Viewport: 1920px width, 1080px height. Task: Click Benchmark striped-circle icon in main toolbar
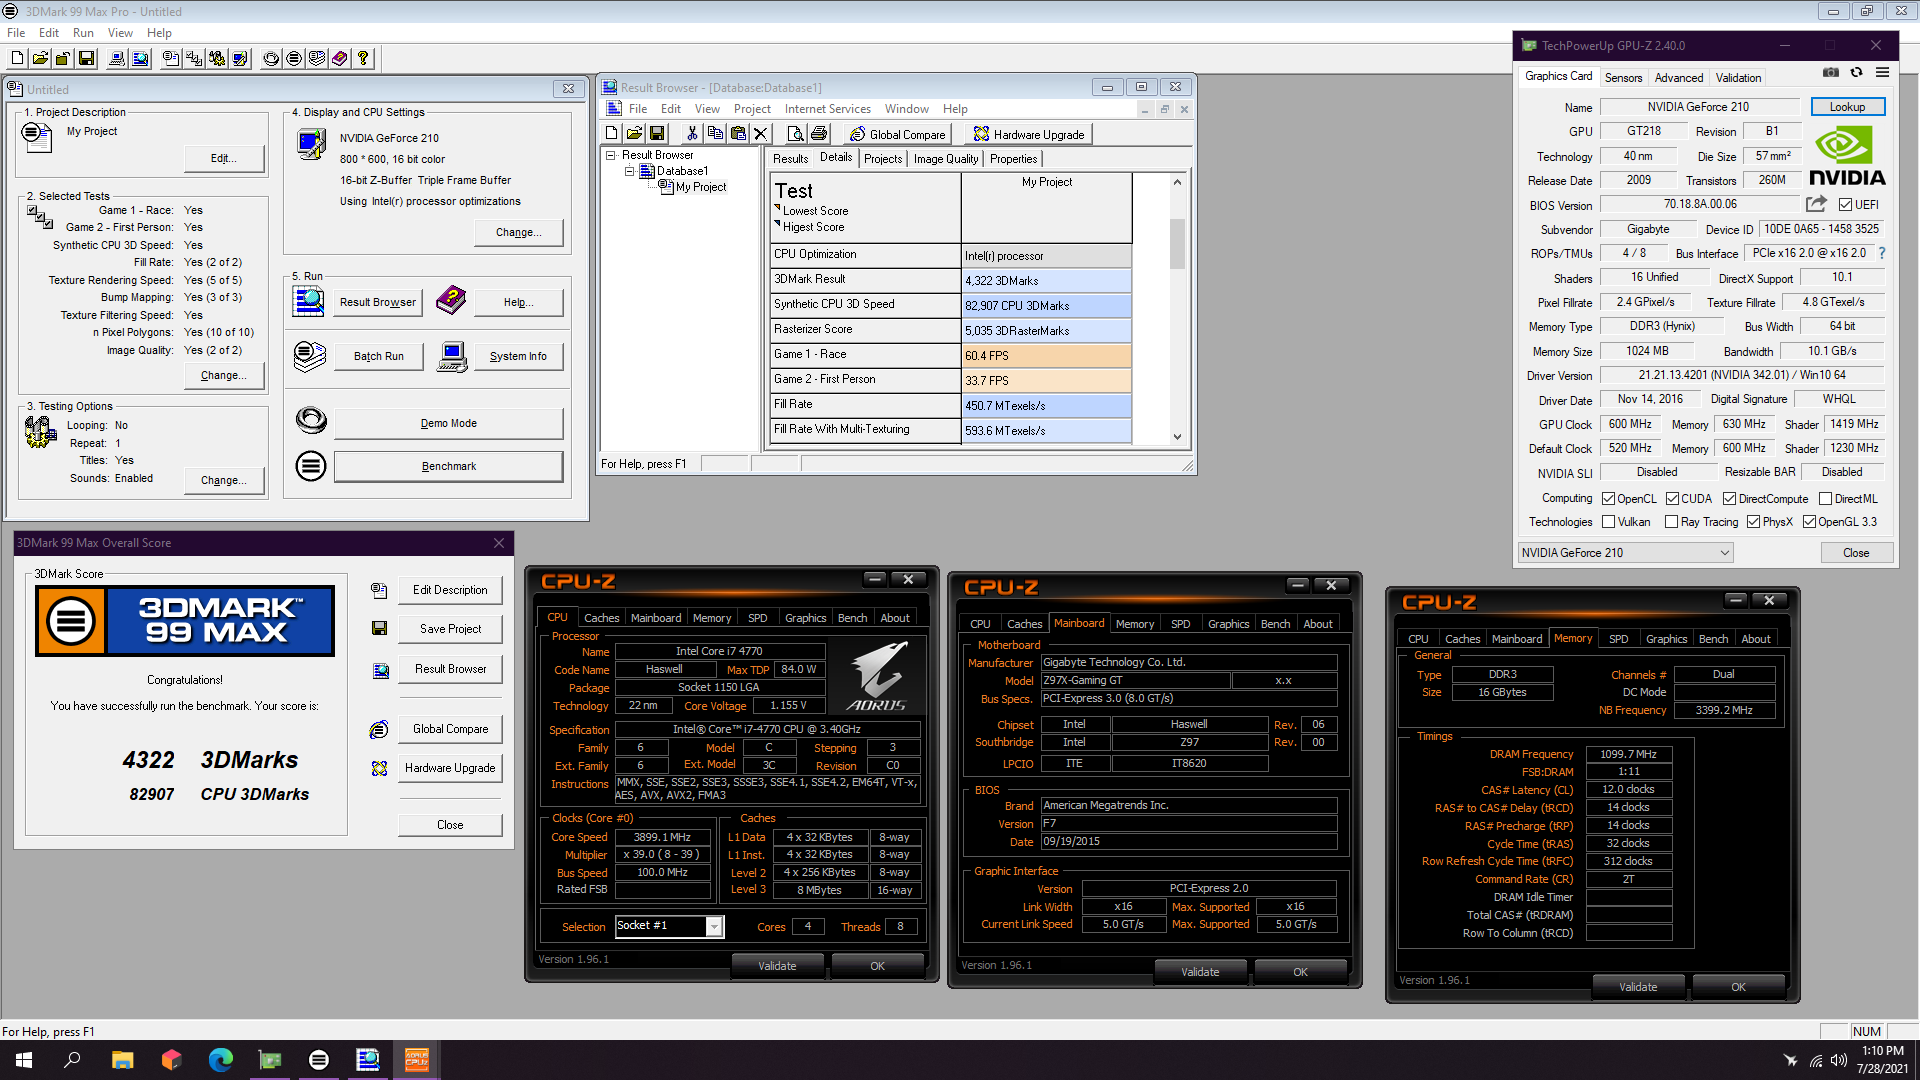click(294, 59)
